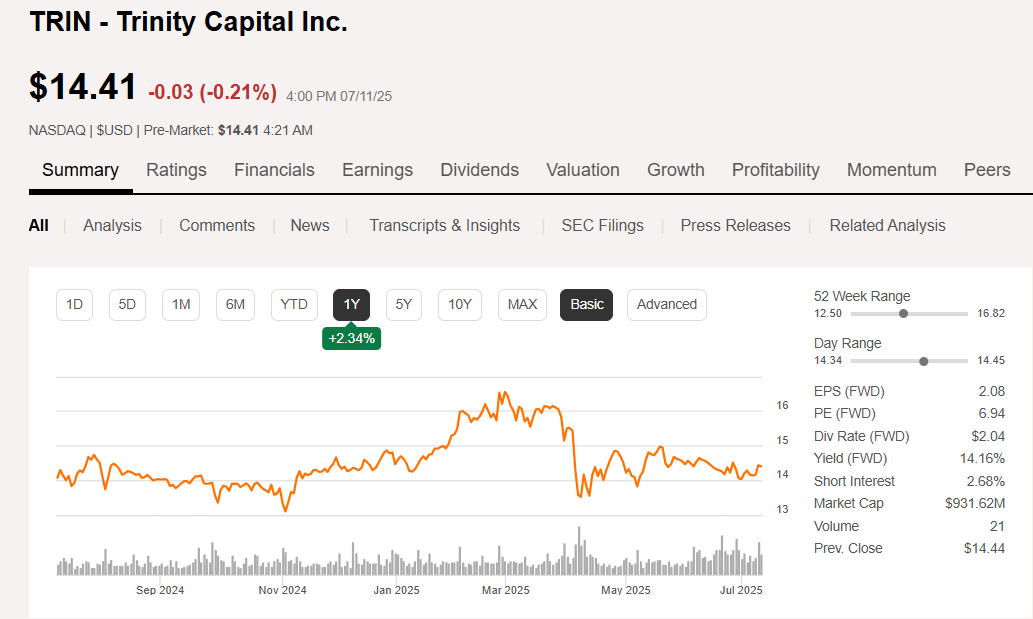Open the Peers tab
Screen dimensions: 1033x619
pyautogui.click(x=987, y=170)
